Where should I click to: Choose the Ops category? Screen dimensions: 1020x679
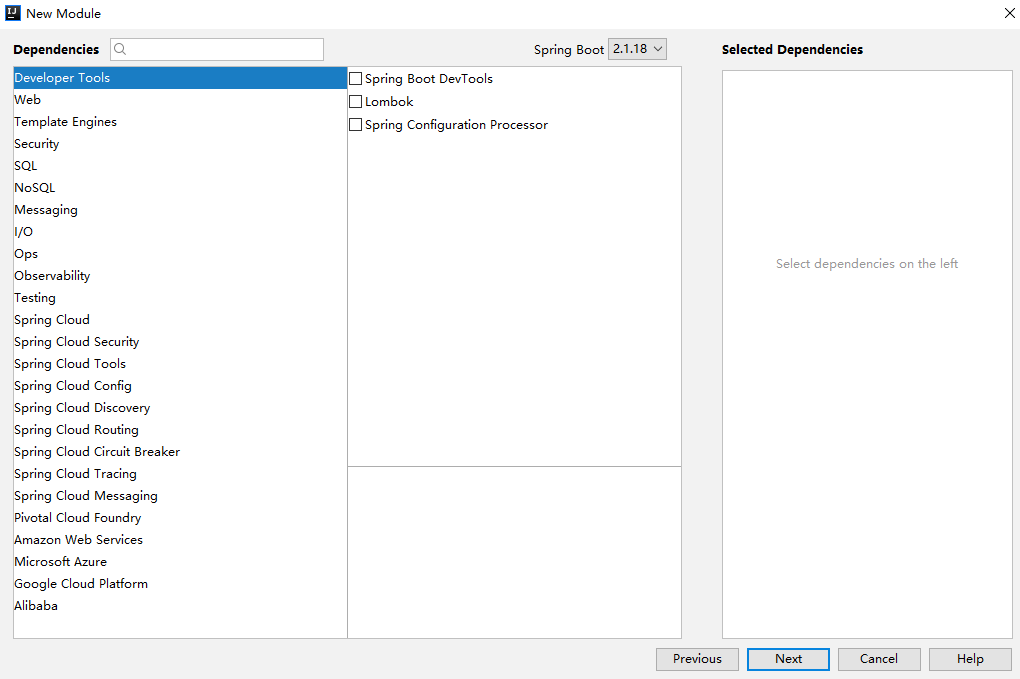click(x=180, y=254)
